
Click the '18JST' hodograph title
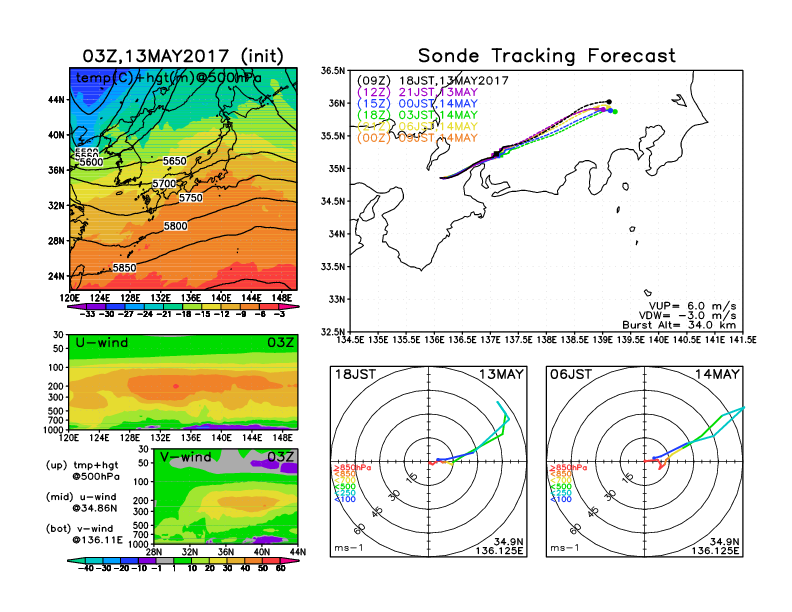(x=355, y=374)
